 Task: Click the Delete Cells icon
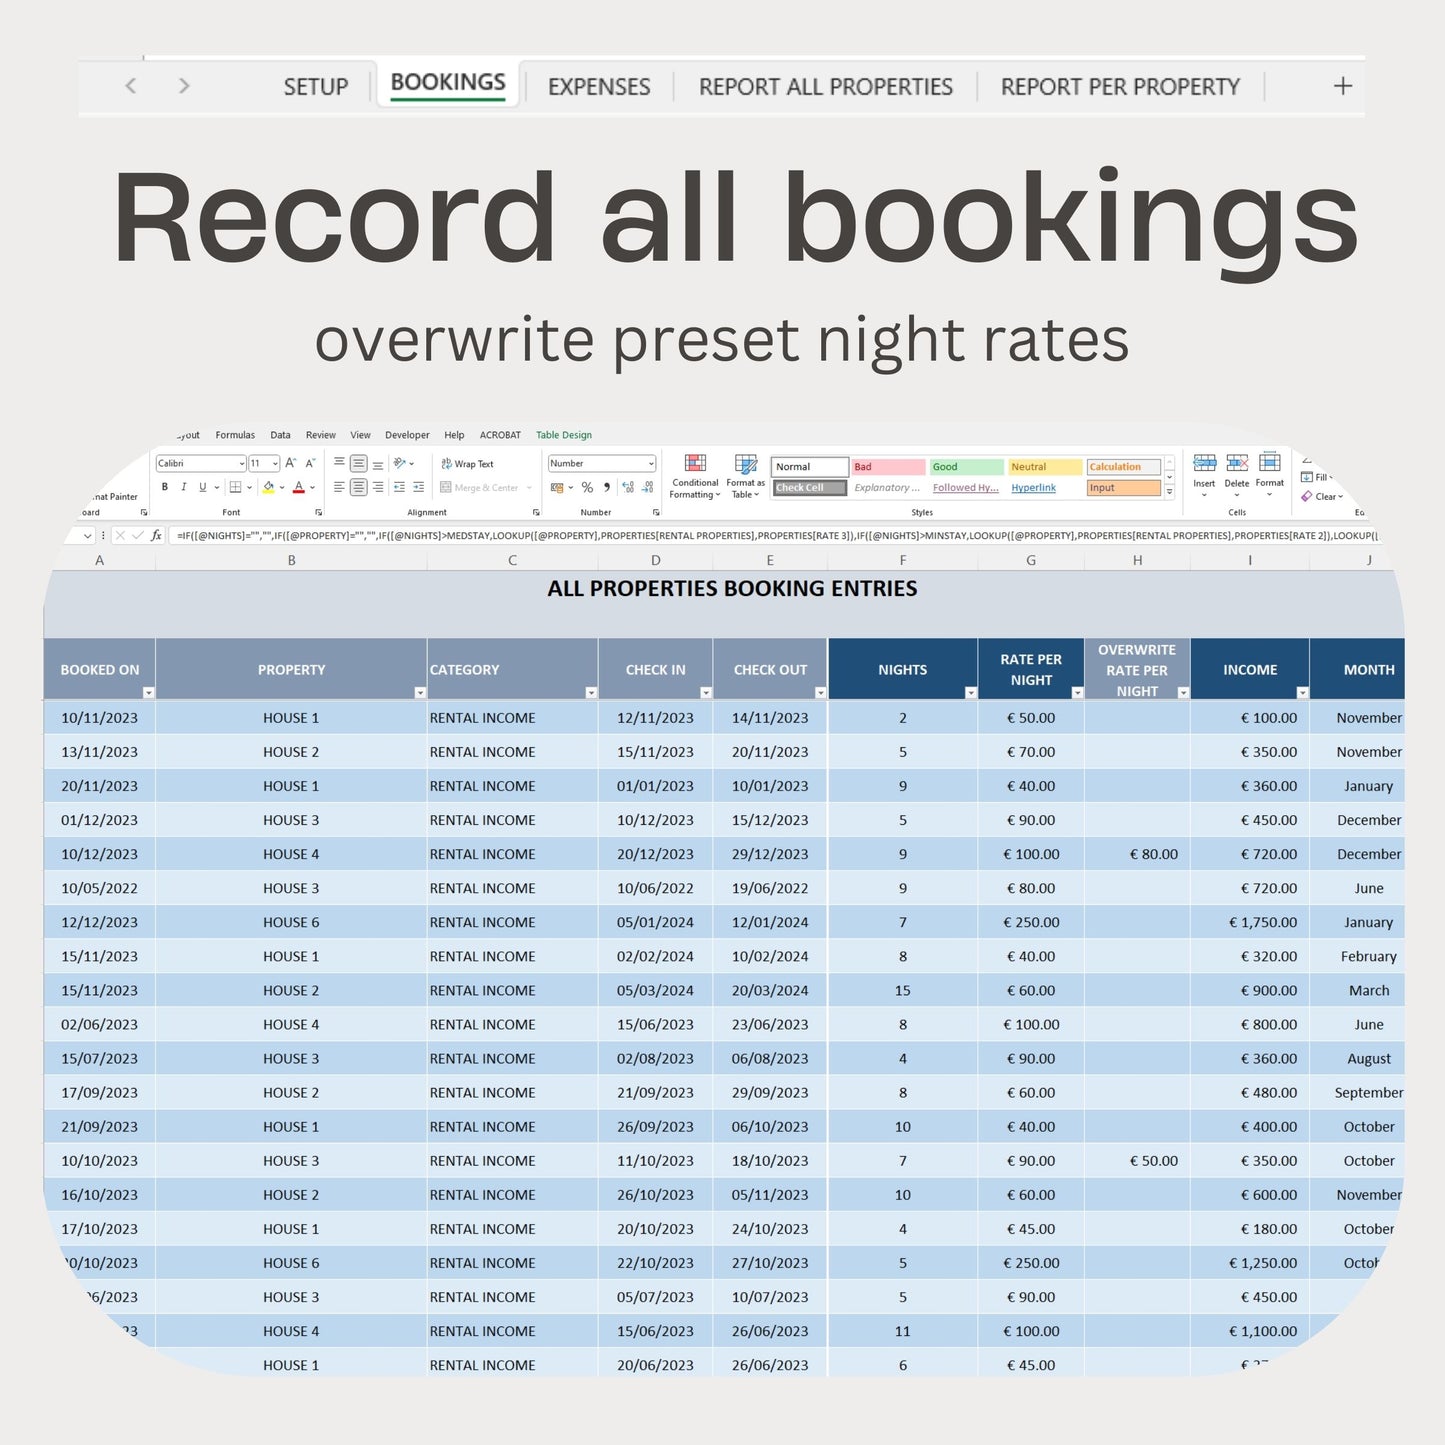click(x=1237, y=470)
